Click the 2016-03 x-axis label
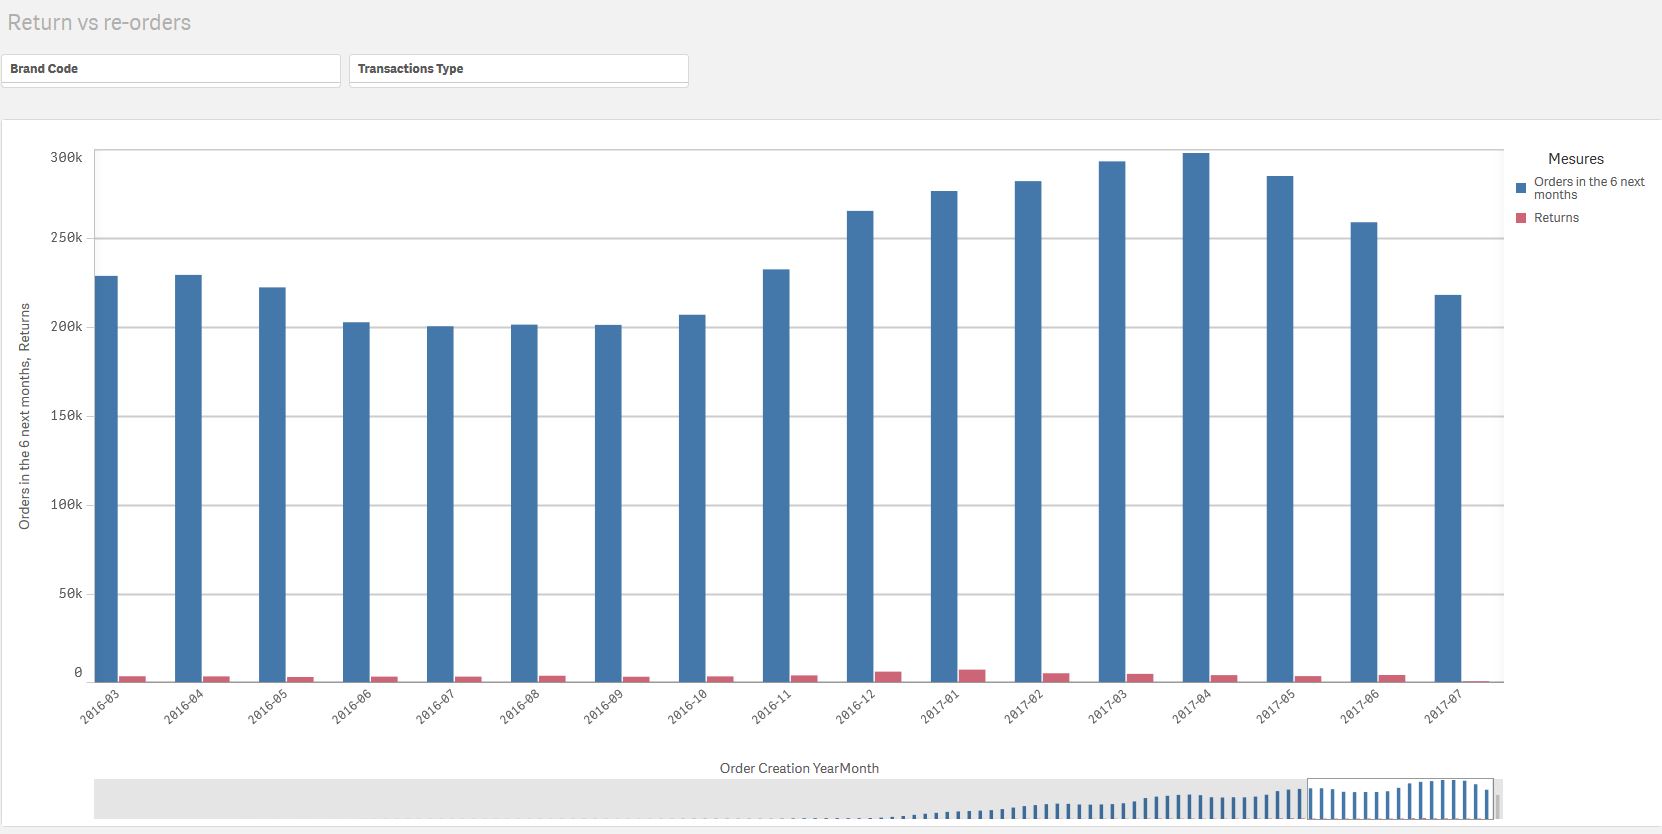This screenshot has height=834, width=1662. (100, 707)
